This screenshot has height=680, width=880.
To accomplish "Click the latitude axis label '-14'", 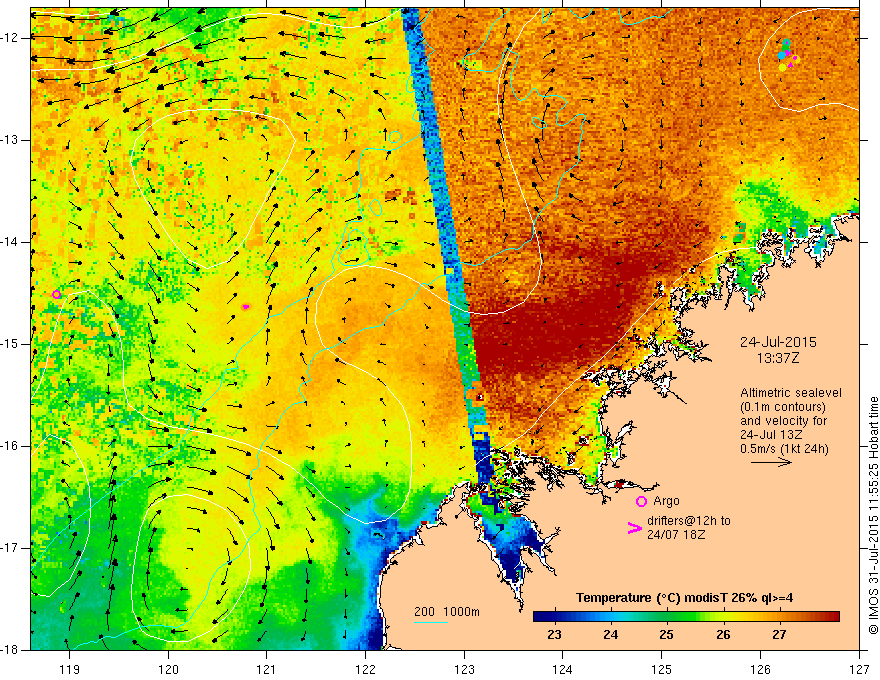I will pyautogui.click(x=11, y=242).
